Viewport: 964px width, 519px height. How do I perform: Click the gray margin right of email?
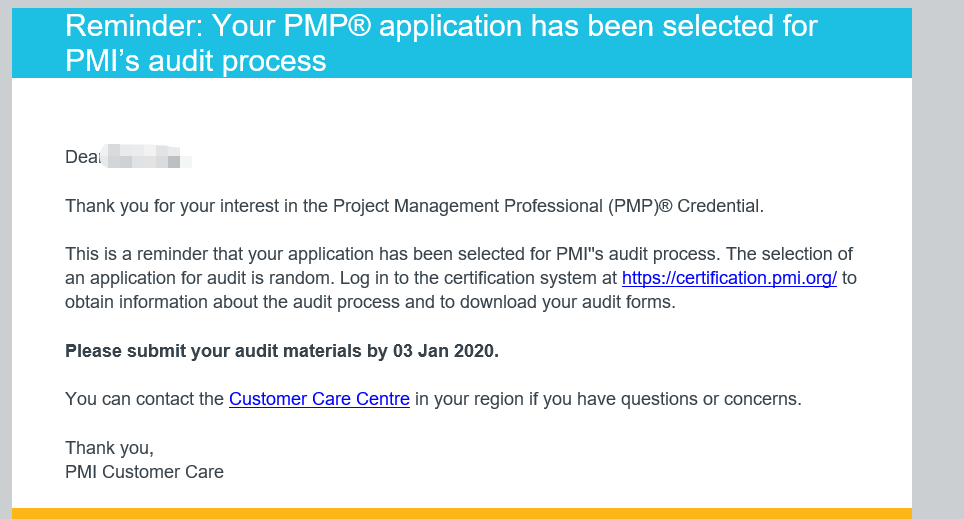938,260
